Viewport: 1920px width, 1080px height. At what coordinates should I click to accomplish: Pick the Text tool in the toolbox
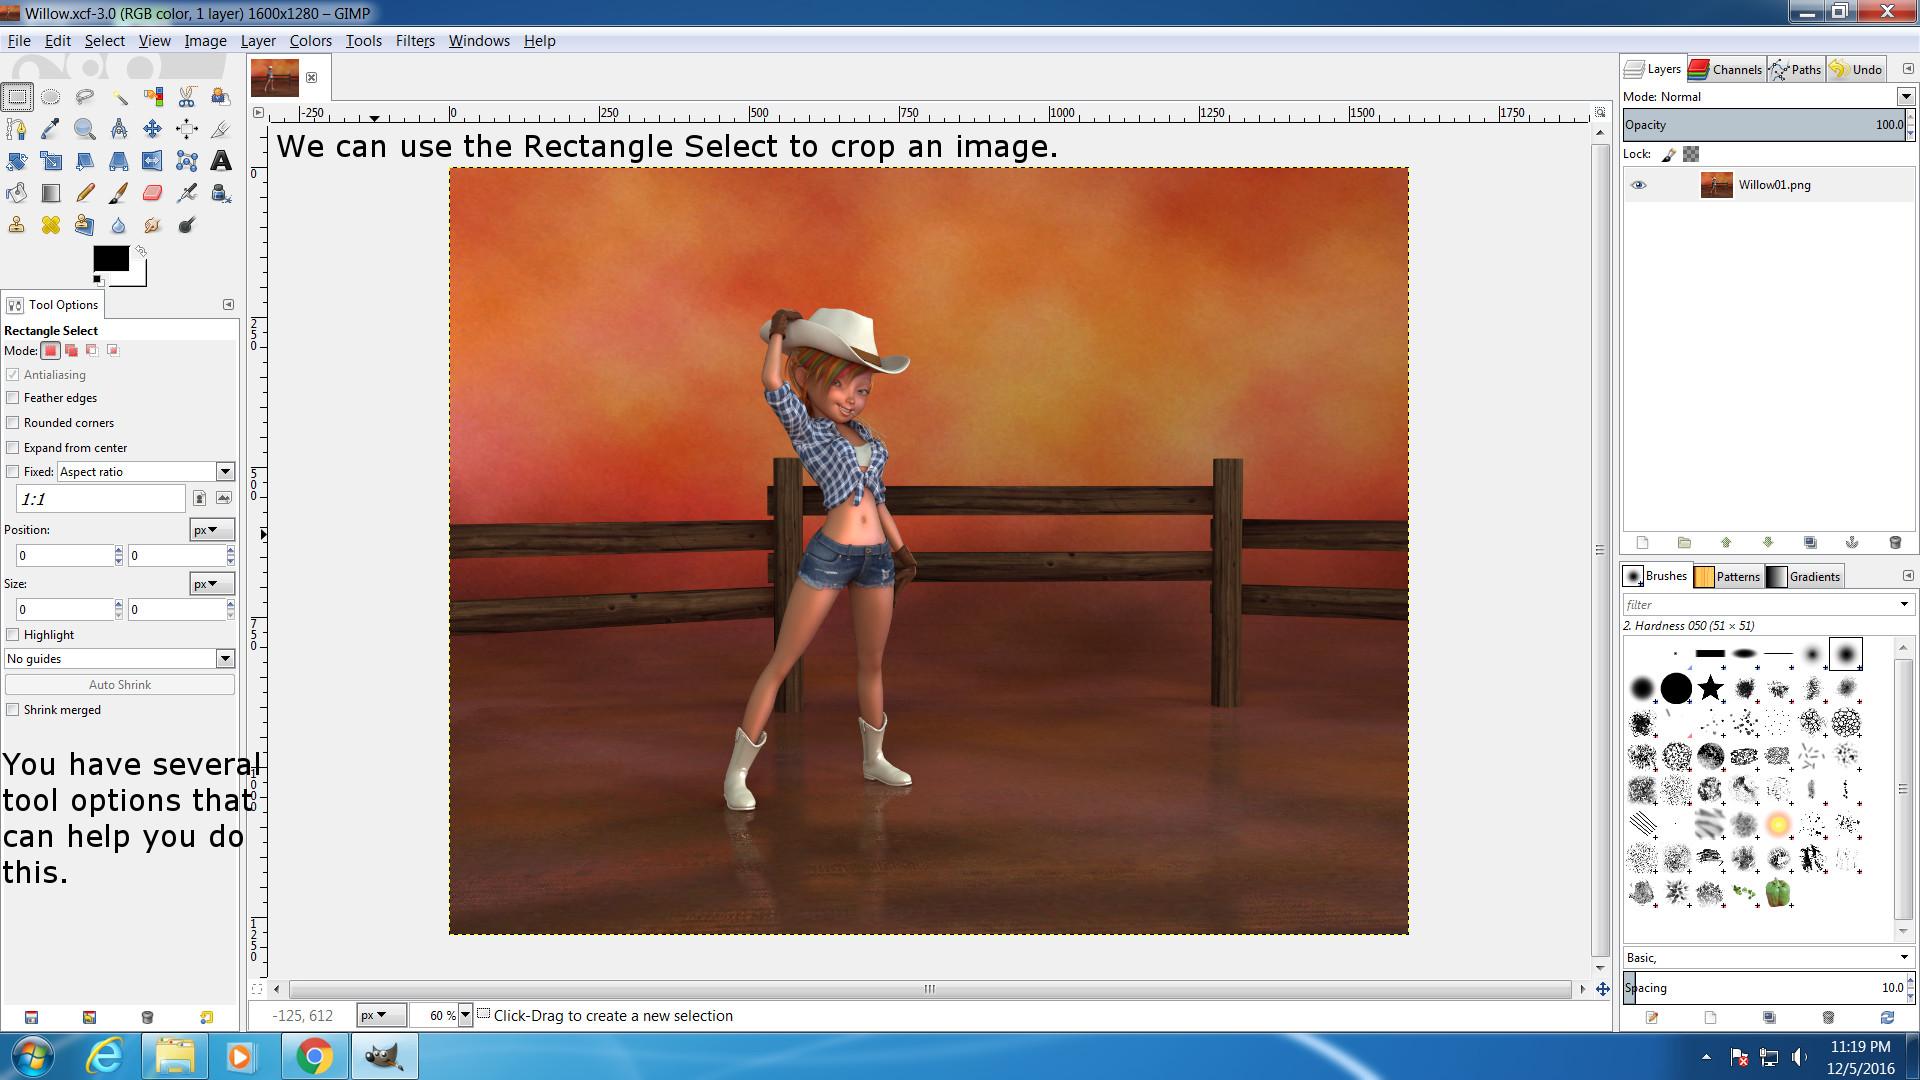(x=221, y=161)
